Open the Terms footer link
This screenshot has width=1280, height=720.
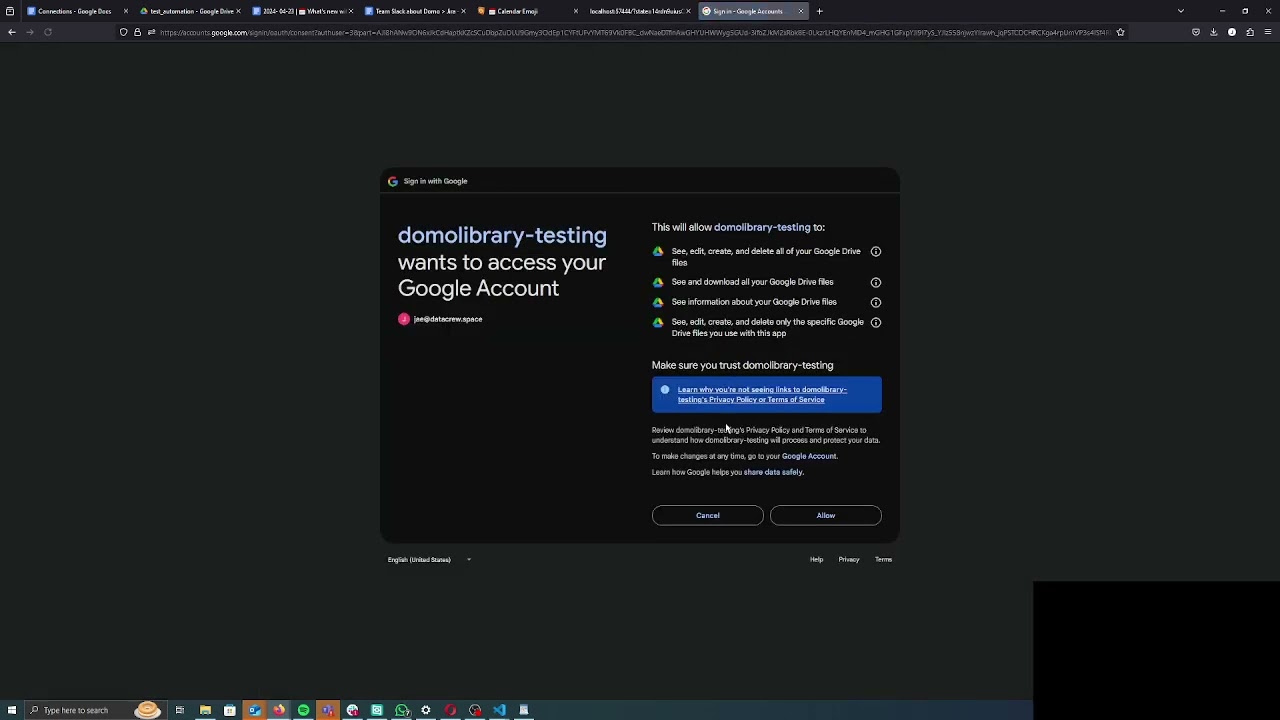(x=883, y=560)
